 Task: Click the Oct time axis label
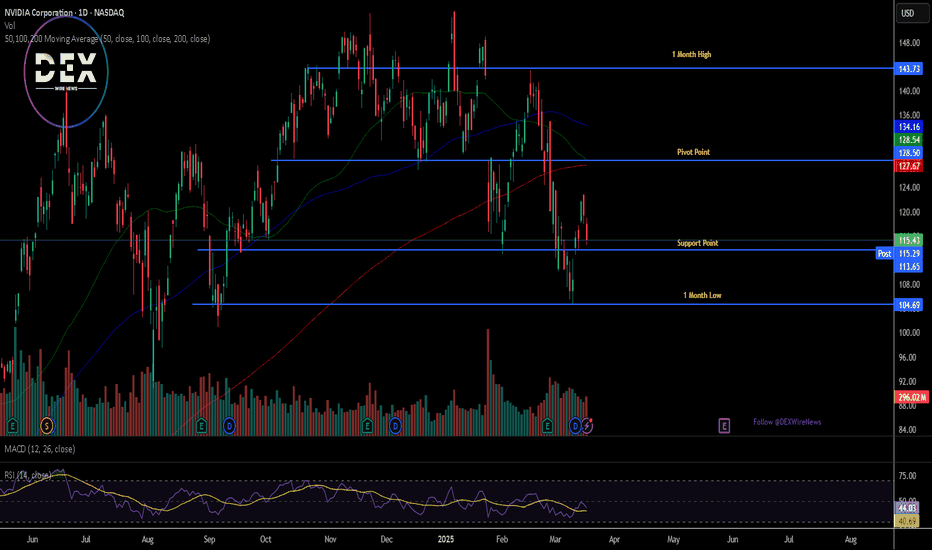tap(266, 540)
